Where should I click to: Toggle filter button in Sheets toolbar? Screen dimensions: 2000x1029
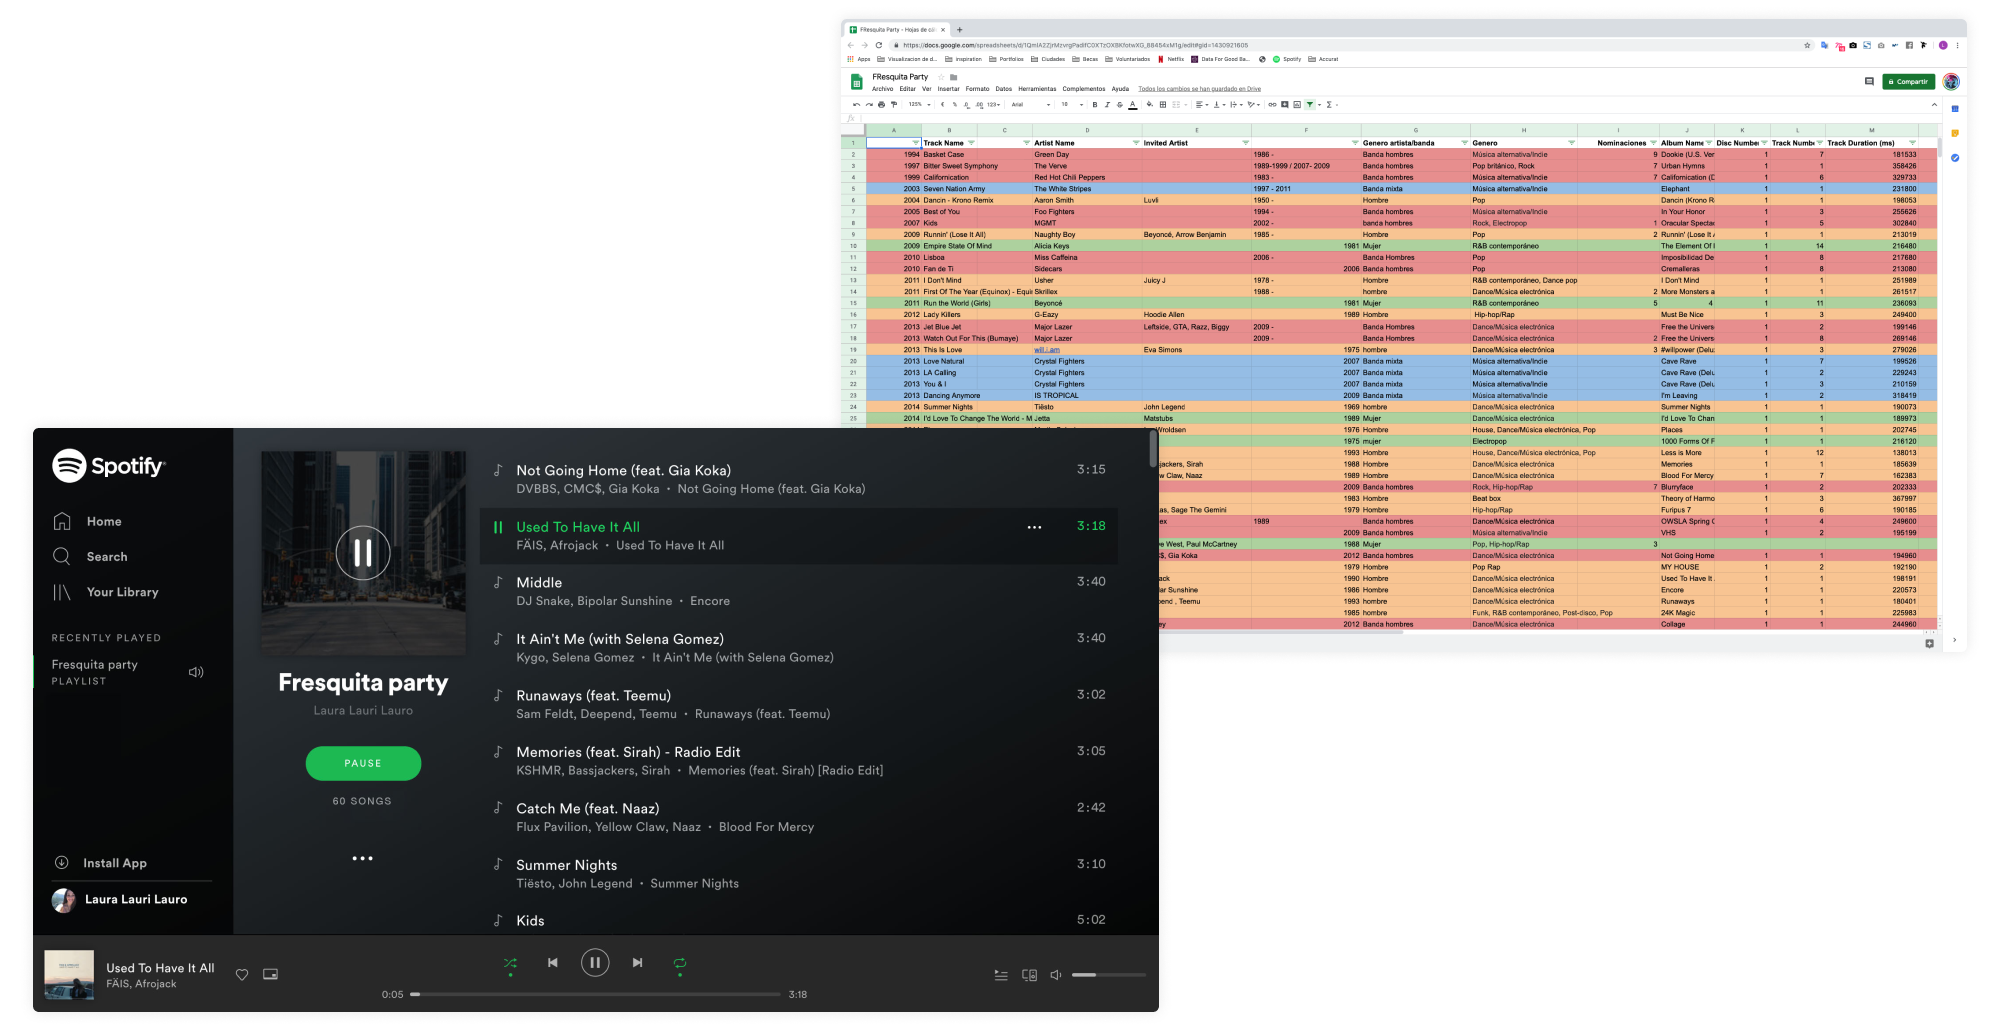(x=1310, y=104)
